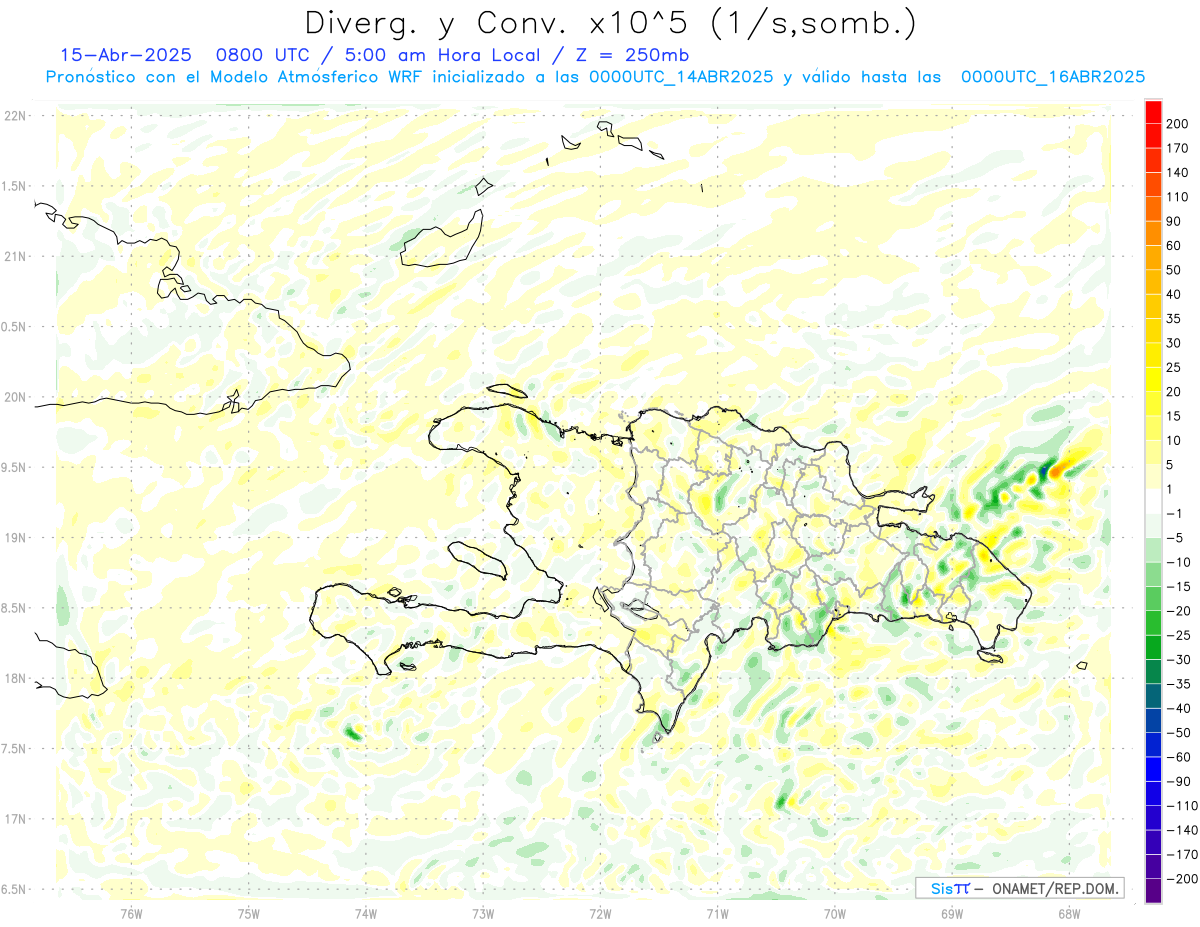Click the colorbar value '110'

(x=1177, y=197)
